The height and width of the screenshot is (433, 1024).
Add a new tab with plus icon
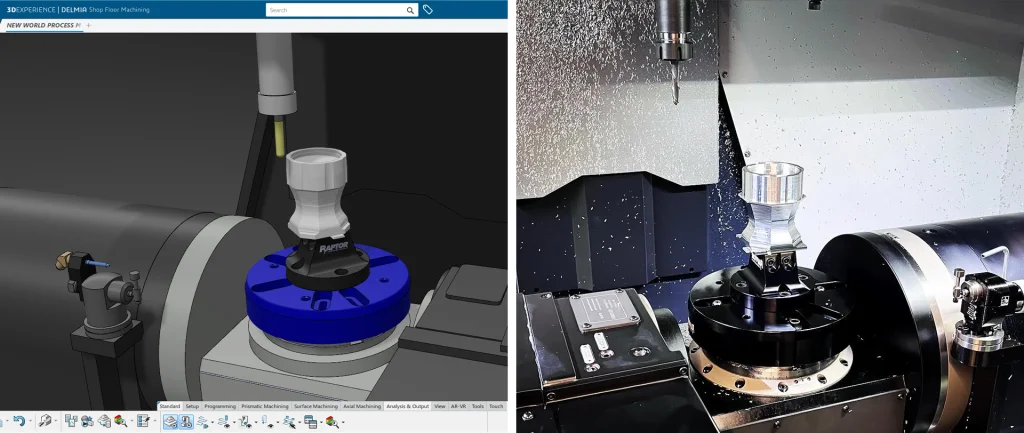(89, 25)
